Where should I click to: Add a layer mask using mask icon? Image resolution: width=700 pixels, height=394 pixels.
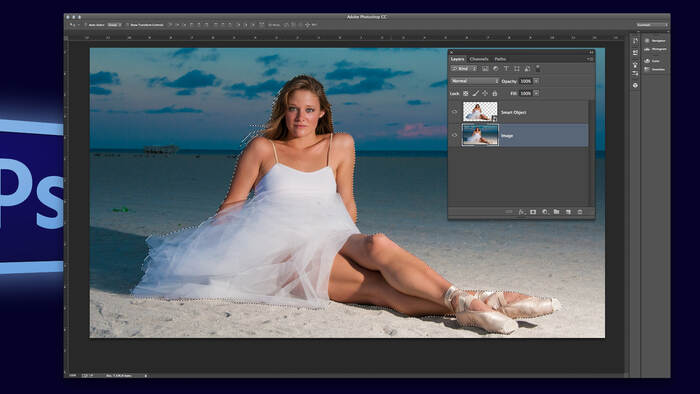click(533, 212)
